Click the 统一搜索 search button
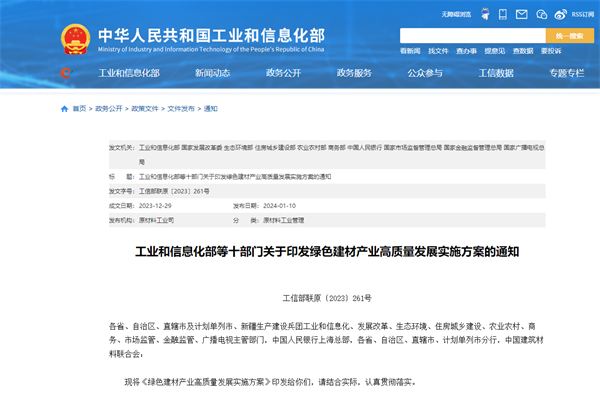600x395 pixels. (x=570, y=36)
